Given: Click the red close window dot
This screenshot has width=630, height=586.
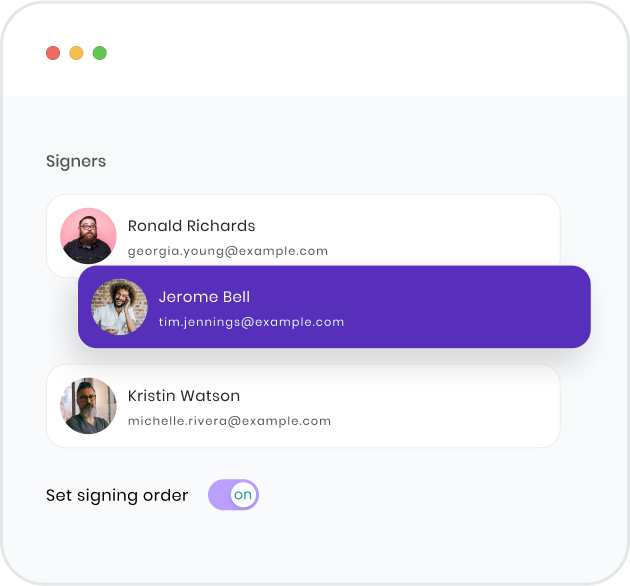Looking at the screenshot, I should click(53, 53).
